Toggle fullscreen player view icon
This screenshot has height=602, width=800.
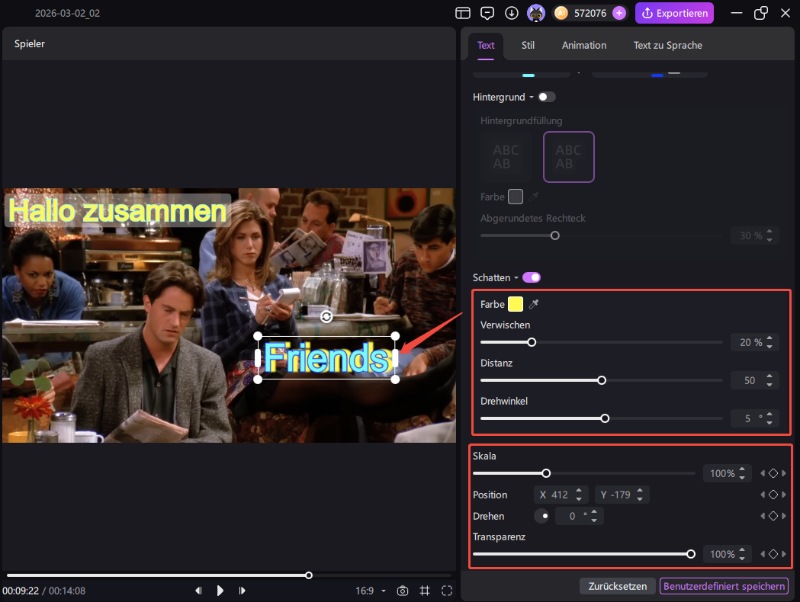tap(447, 591)
